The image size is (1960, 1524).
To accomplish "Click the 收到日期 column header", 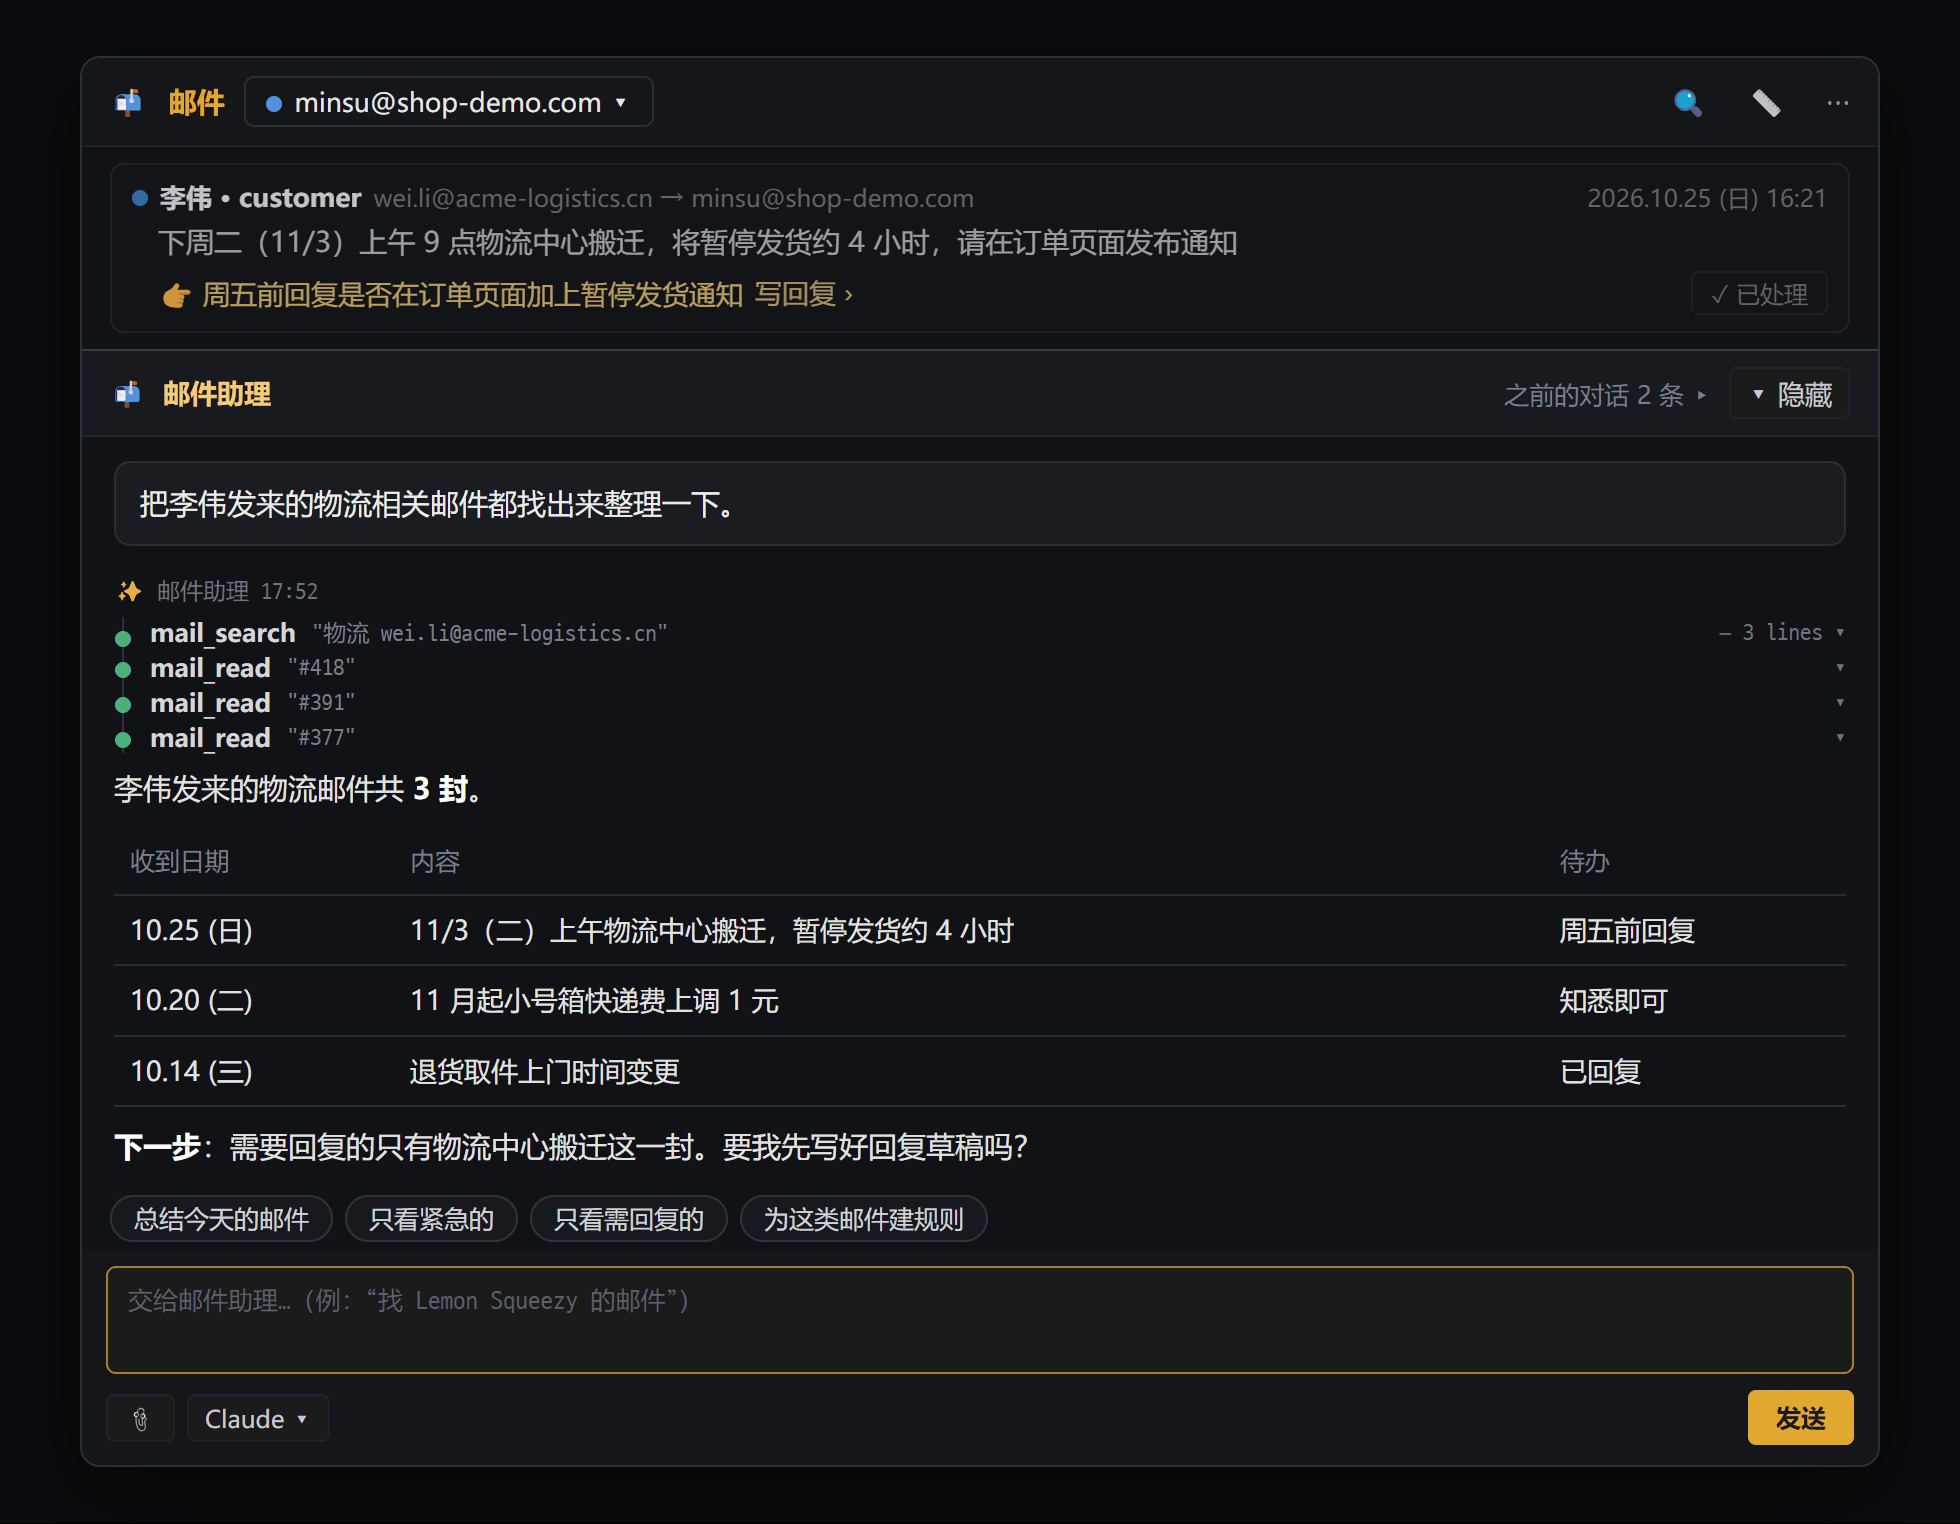I will tap(180, 862).
